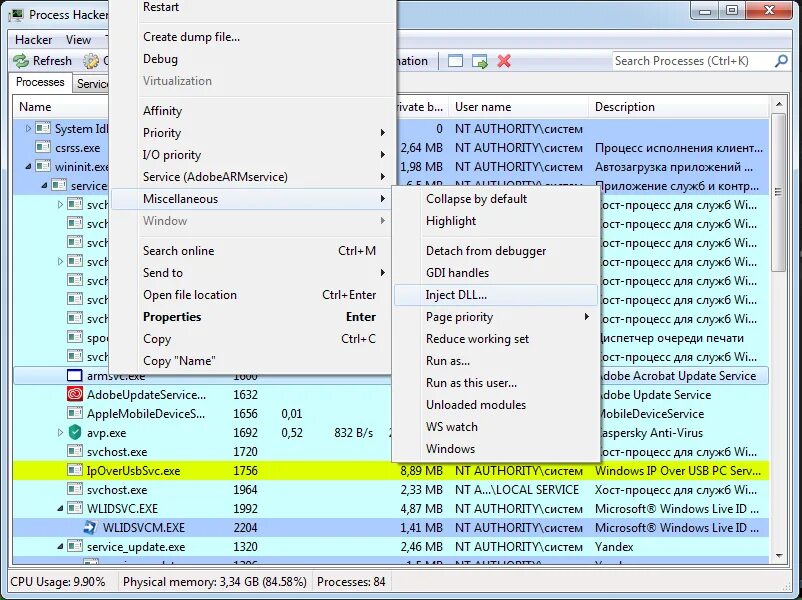
Task: Select Highlight in the submenu
Action: (x=496, y=221)
